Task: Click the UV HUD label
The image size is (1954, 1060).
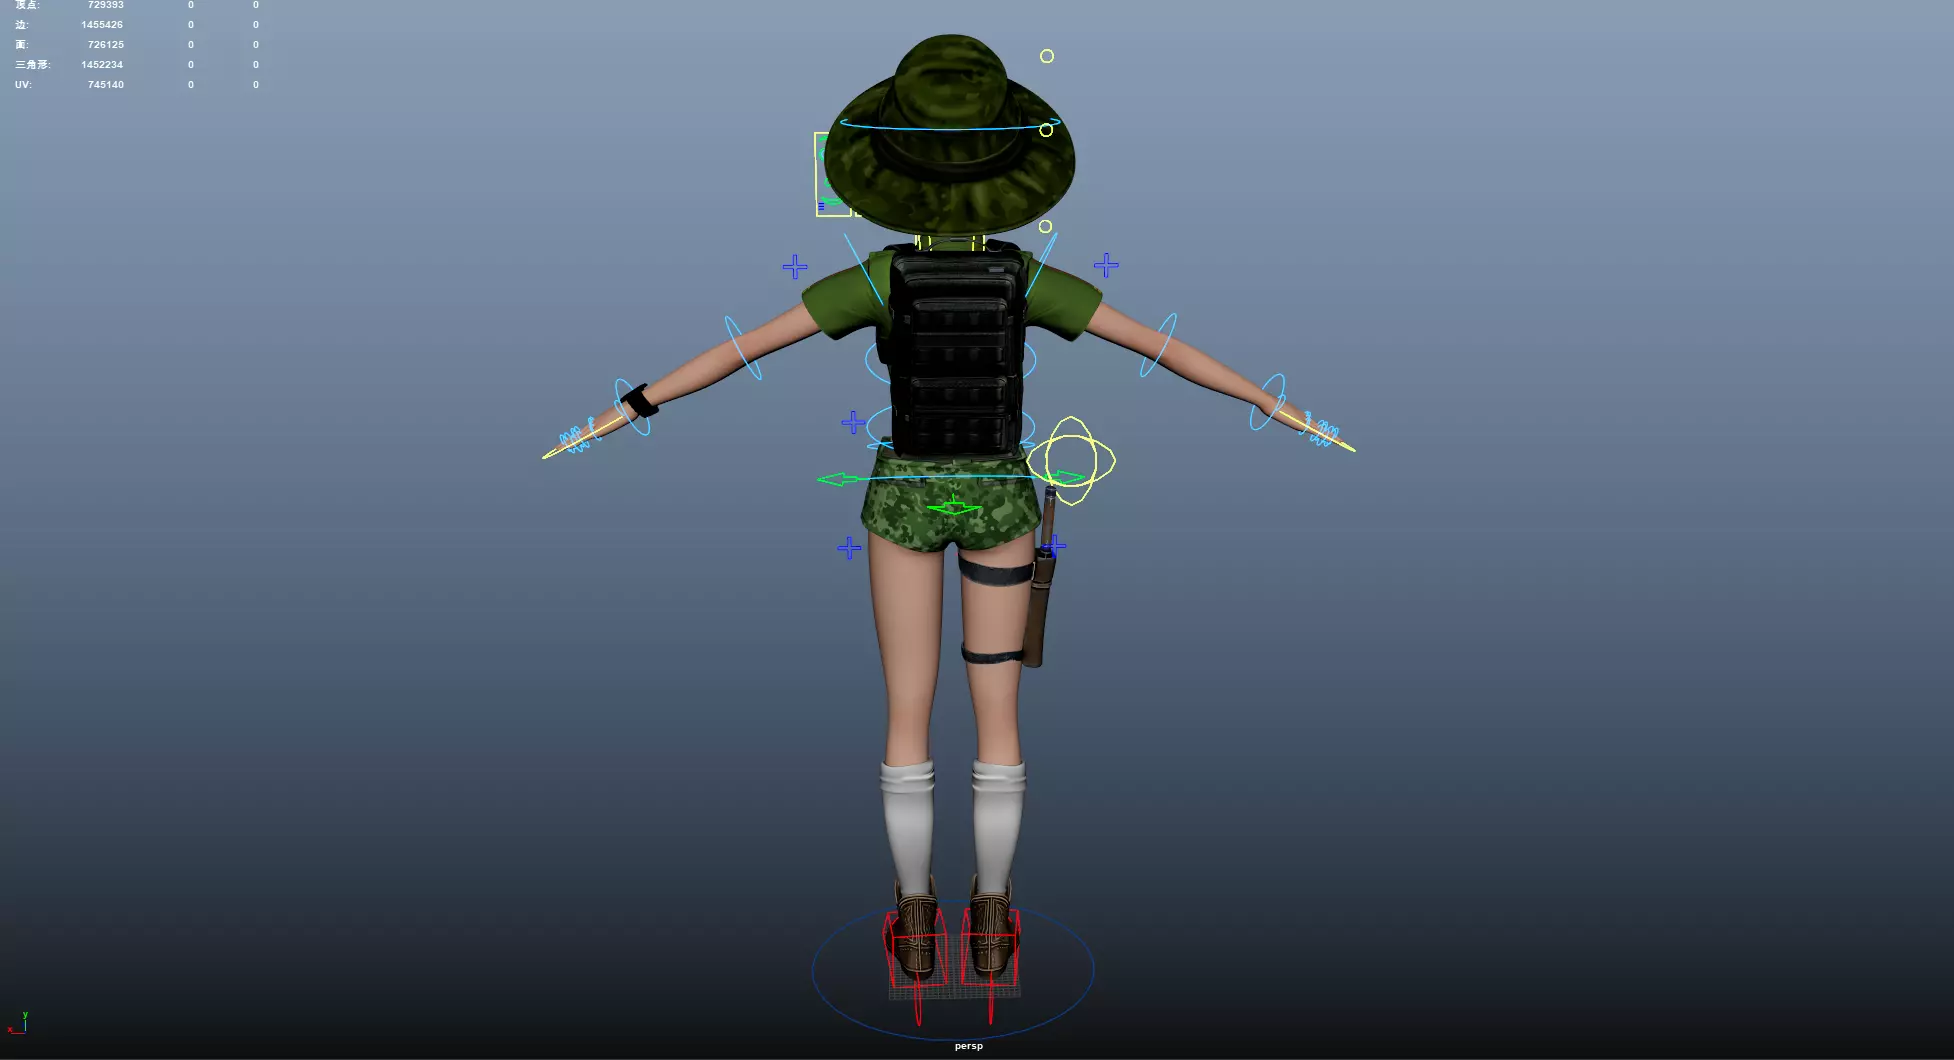Action: (x=23, y=85)
